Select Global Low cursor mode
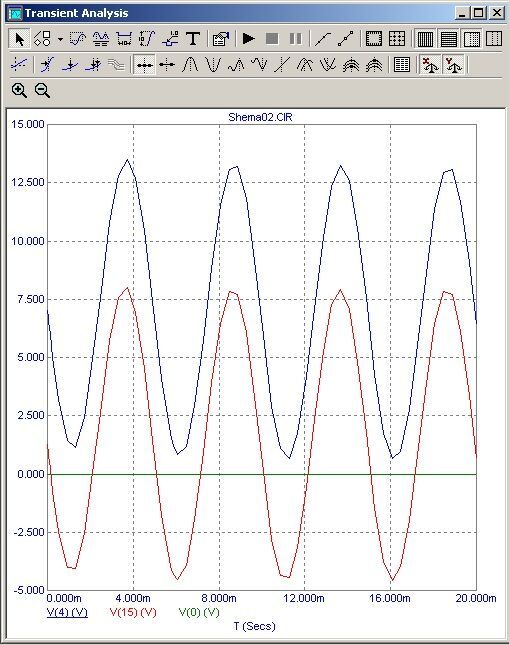 [x=328, y=65]
